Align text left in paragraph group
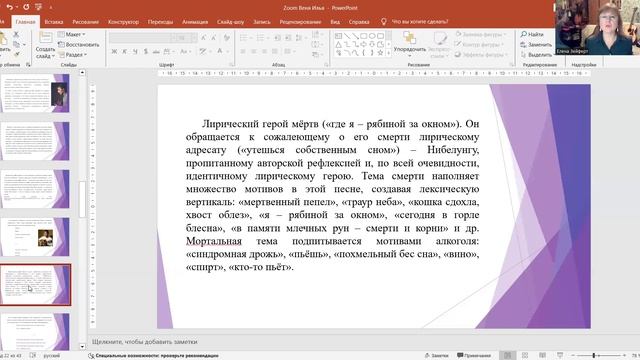This screenshot has width=640, height=360. (x=243, y=51)
